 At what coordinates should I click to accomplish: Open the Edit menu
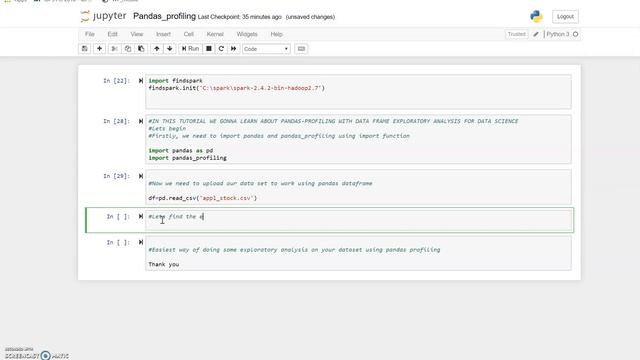[112, 34]
